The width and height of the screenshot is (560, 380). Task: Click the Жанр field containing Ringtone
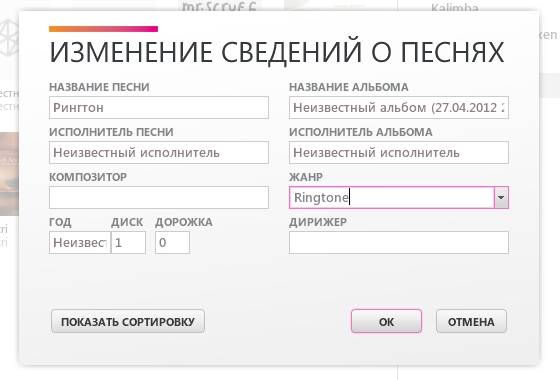[x=392, y=198]
